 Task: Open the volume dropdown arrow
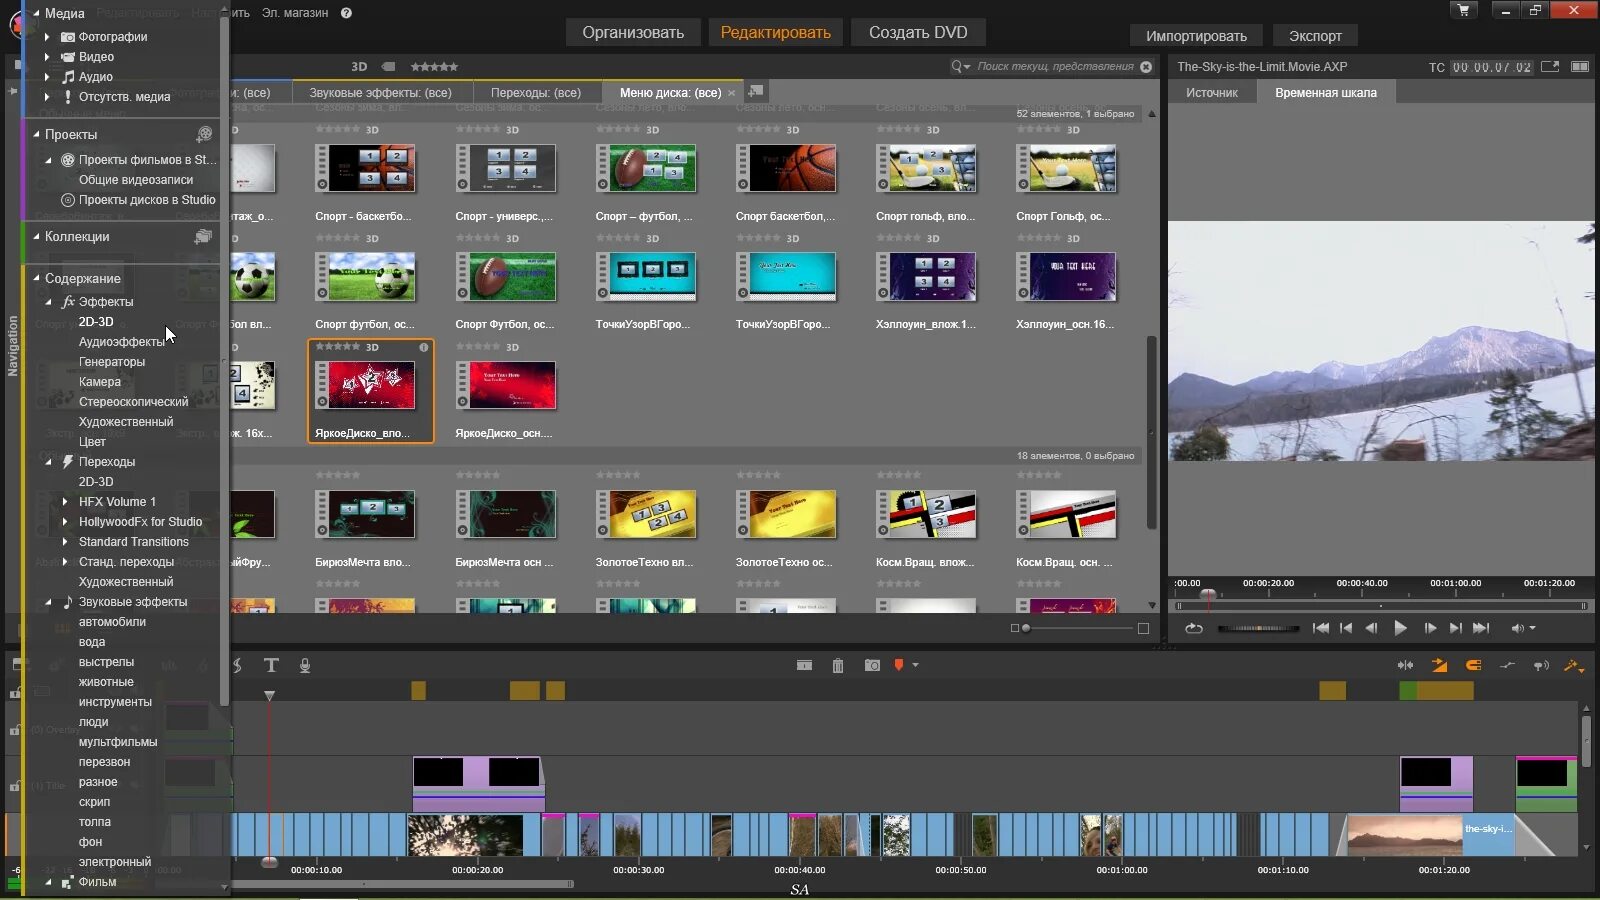[1532, 628]
